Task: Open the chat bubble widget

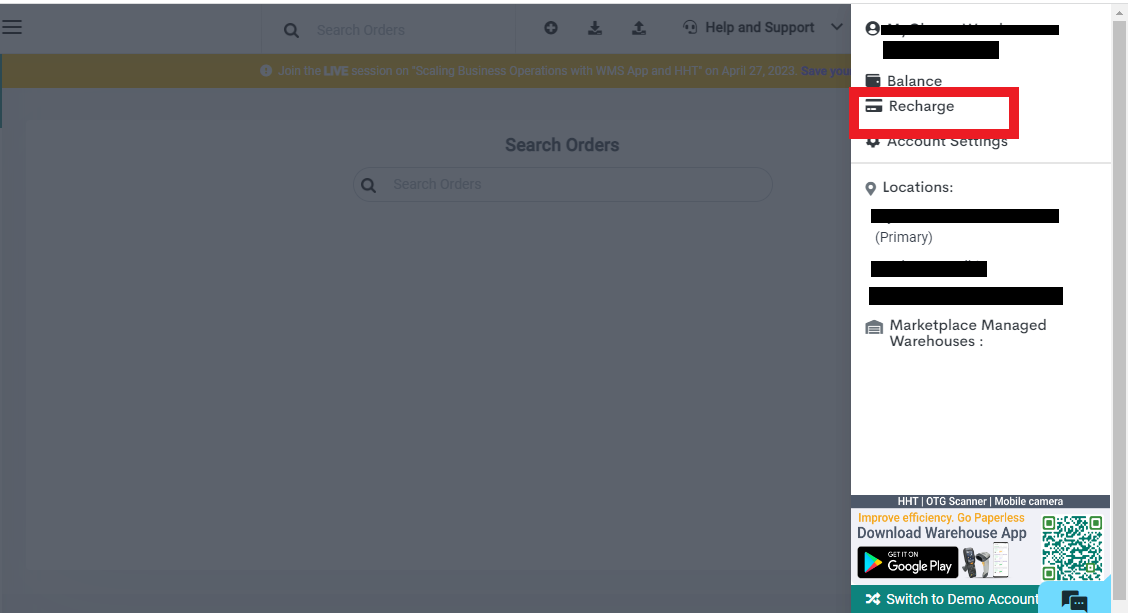Action: pyautogui.click(x=1074, y=599)
